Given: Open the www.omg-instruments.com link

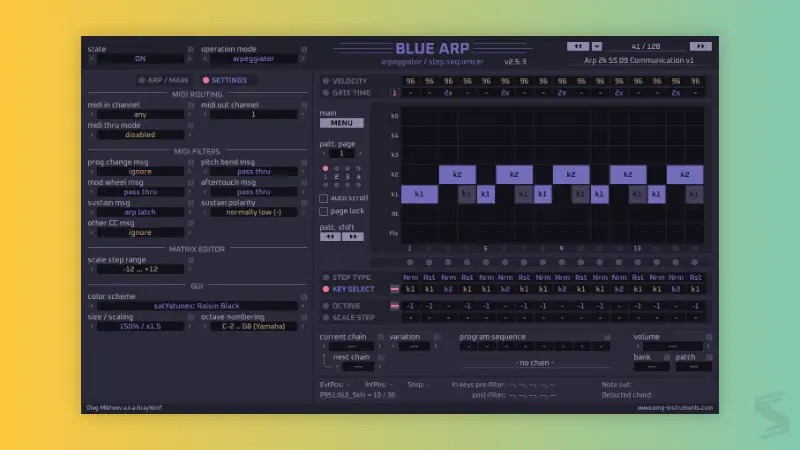Looking at the screenshot, I should (x=675, y=408).
